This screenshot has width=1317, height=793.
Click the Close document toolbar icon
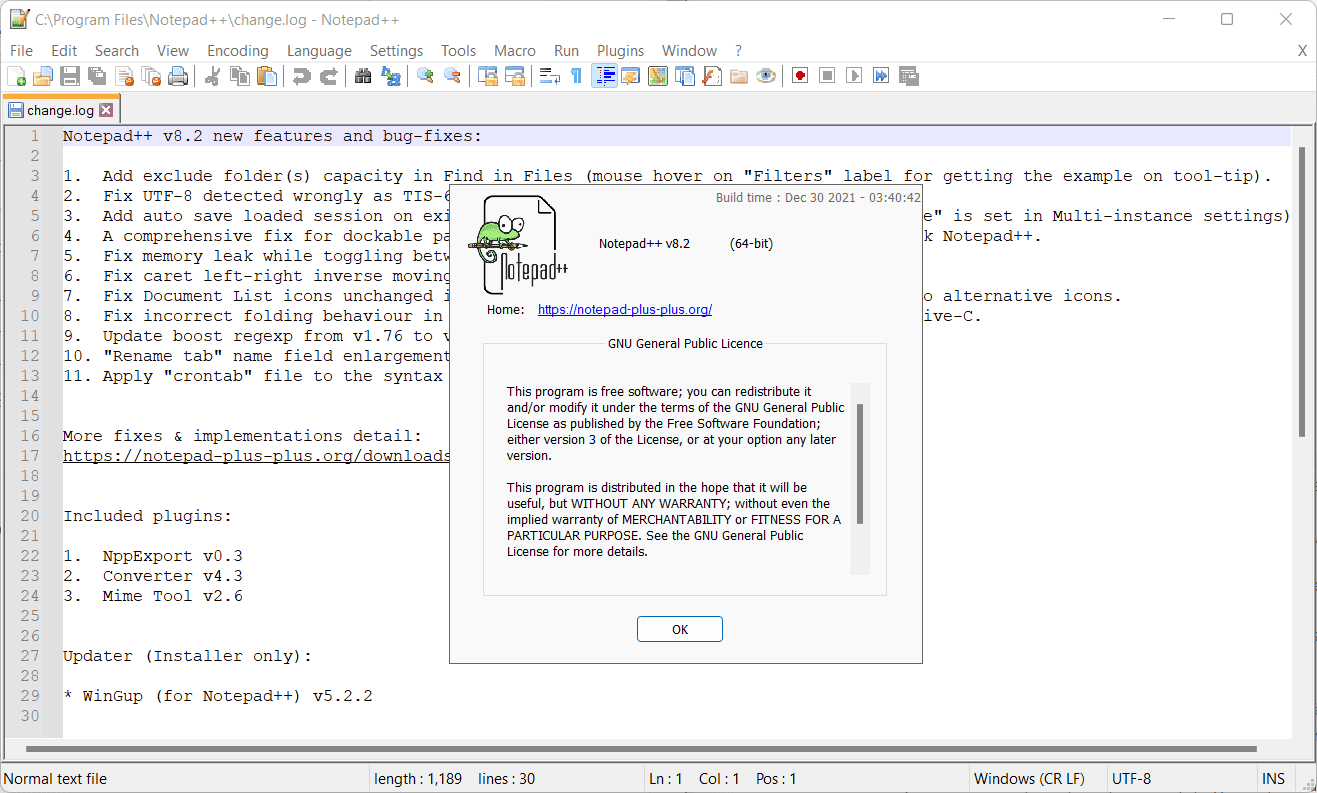pyautogui.click(x=125, y=76)
